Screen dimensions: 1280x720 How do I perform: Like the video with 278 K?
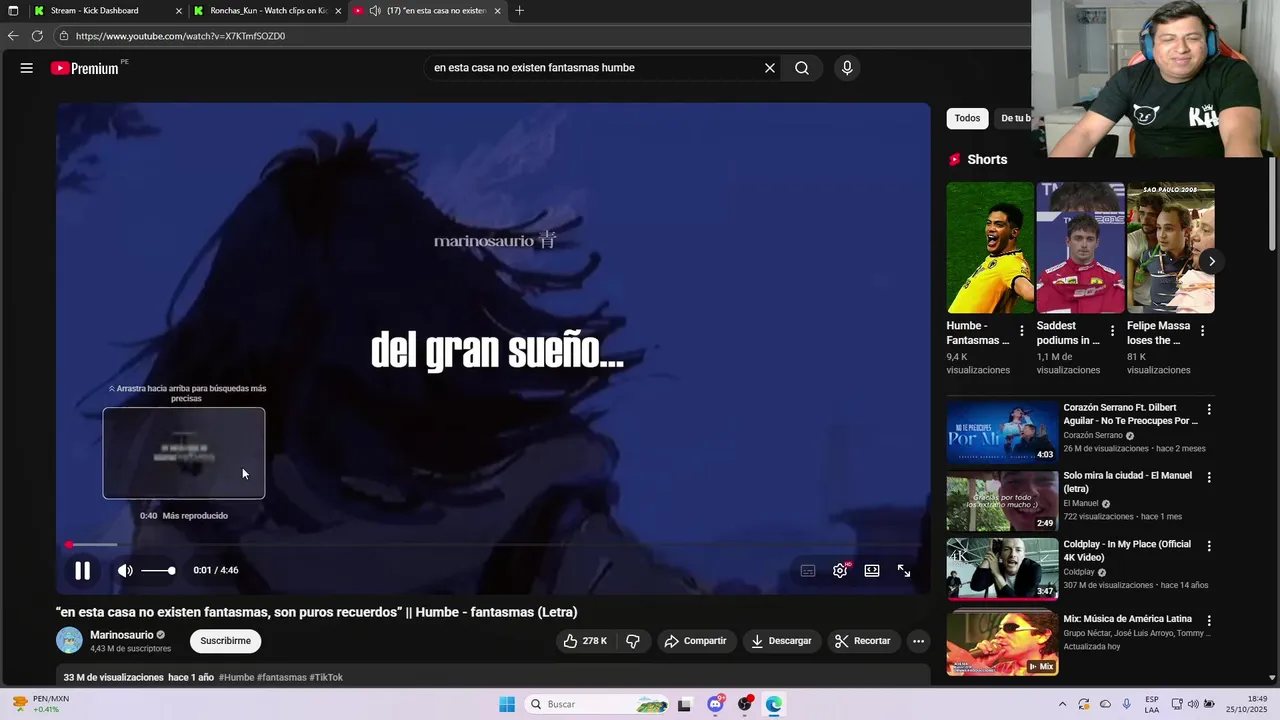pos(585,641)
